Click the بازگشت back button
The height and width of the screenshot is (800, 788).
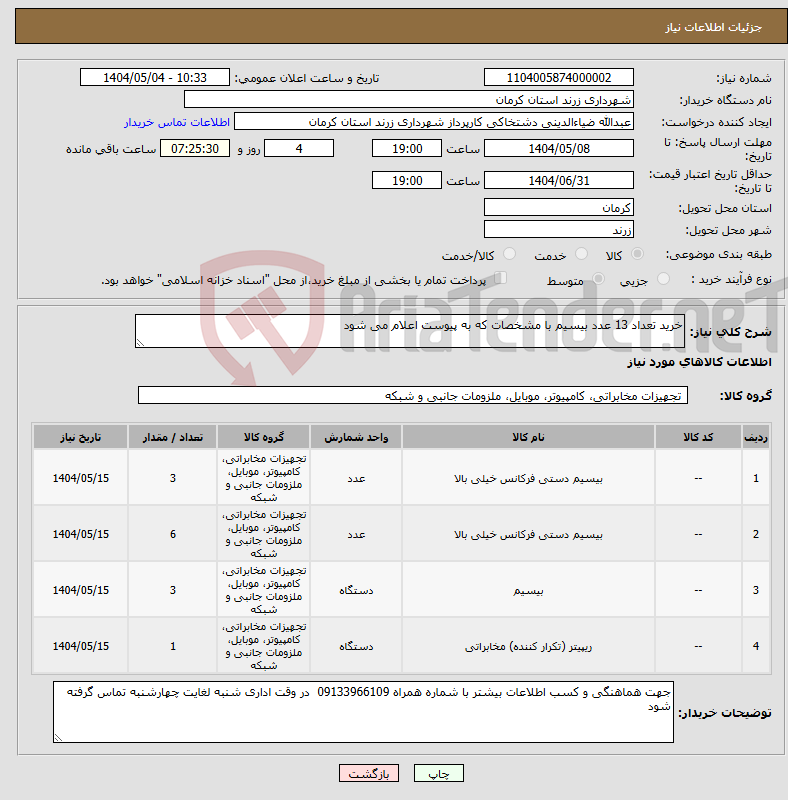tap(368, 773)
